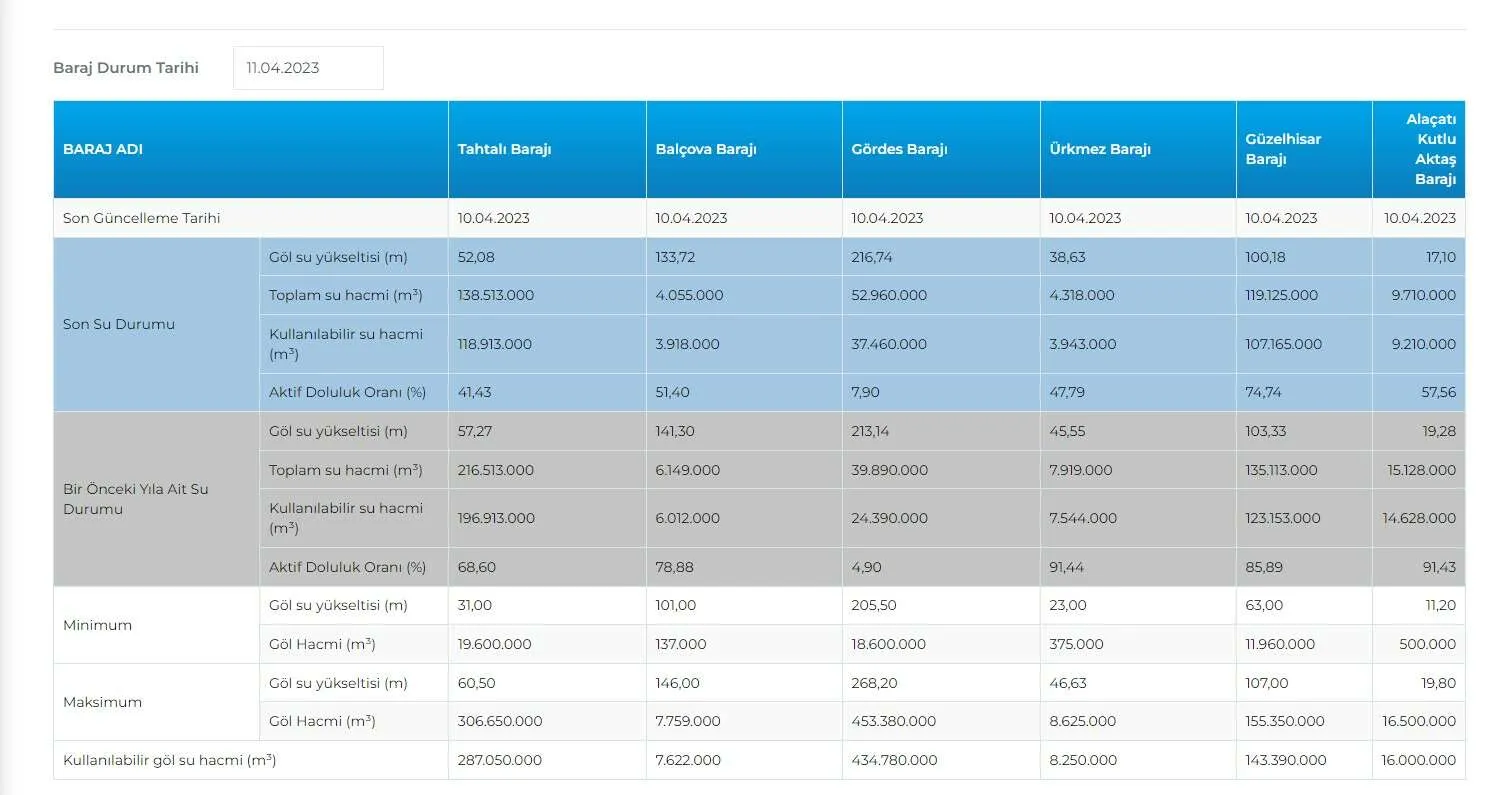Click the Ürkmez Barajı column header
1498x795 pixels.
(1100, 149)
